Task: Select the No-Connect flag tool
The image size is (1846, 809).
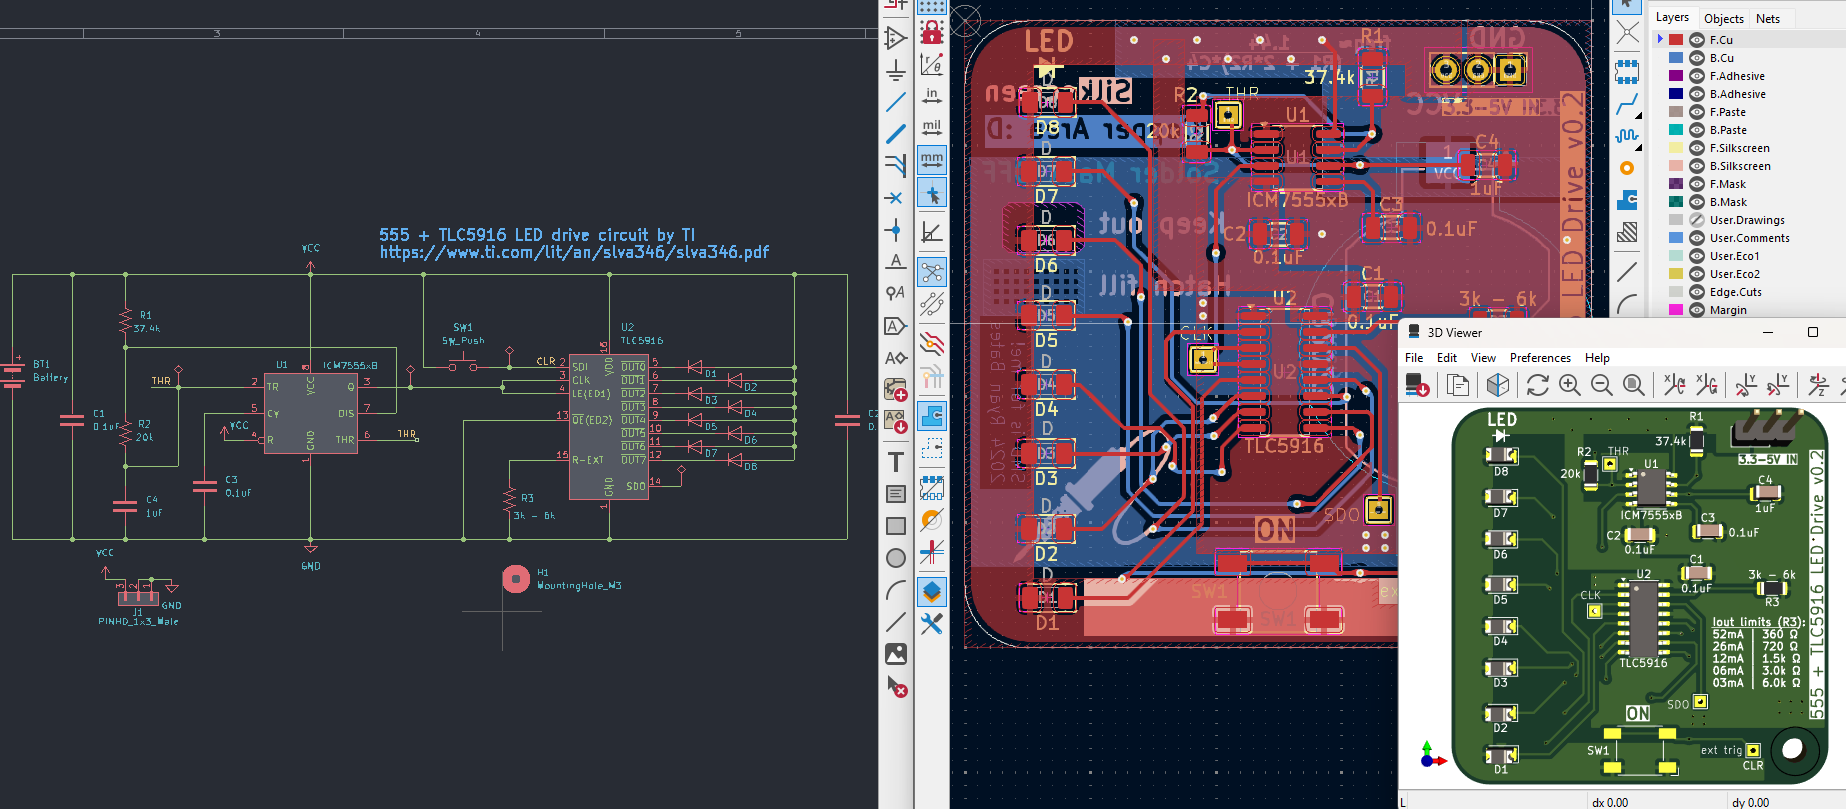Action: point(896,198)
